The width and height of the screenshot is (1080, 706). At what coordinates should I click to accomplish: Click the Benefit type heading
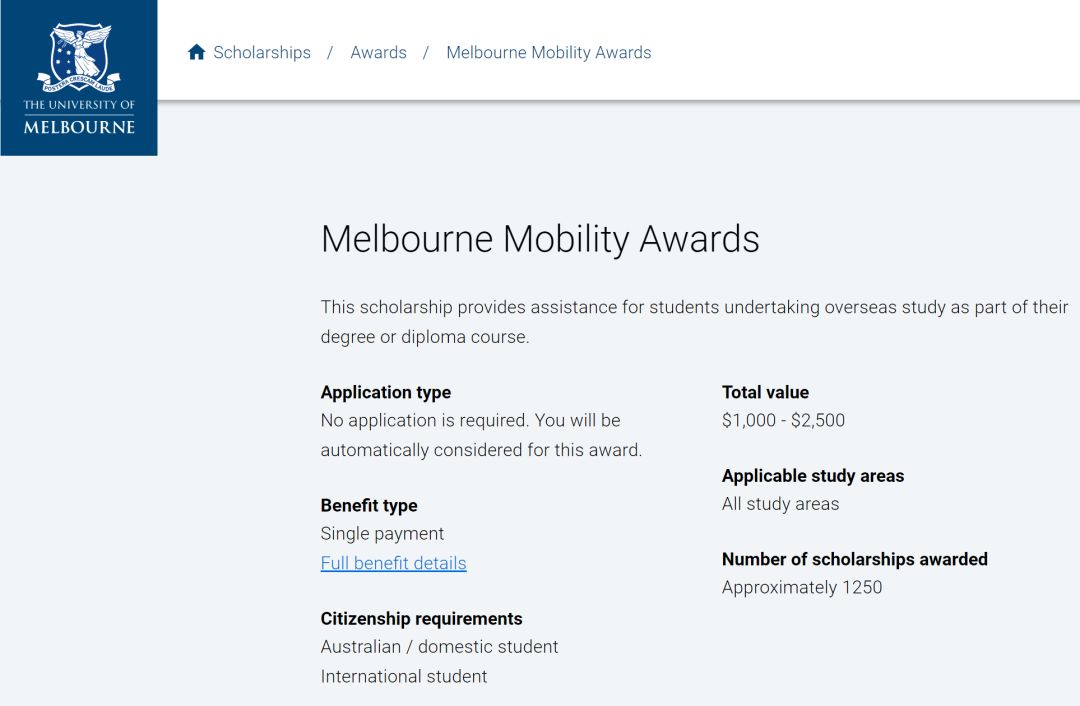click(x=369, y=506)
